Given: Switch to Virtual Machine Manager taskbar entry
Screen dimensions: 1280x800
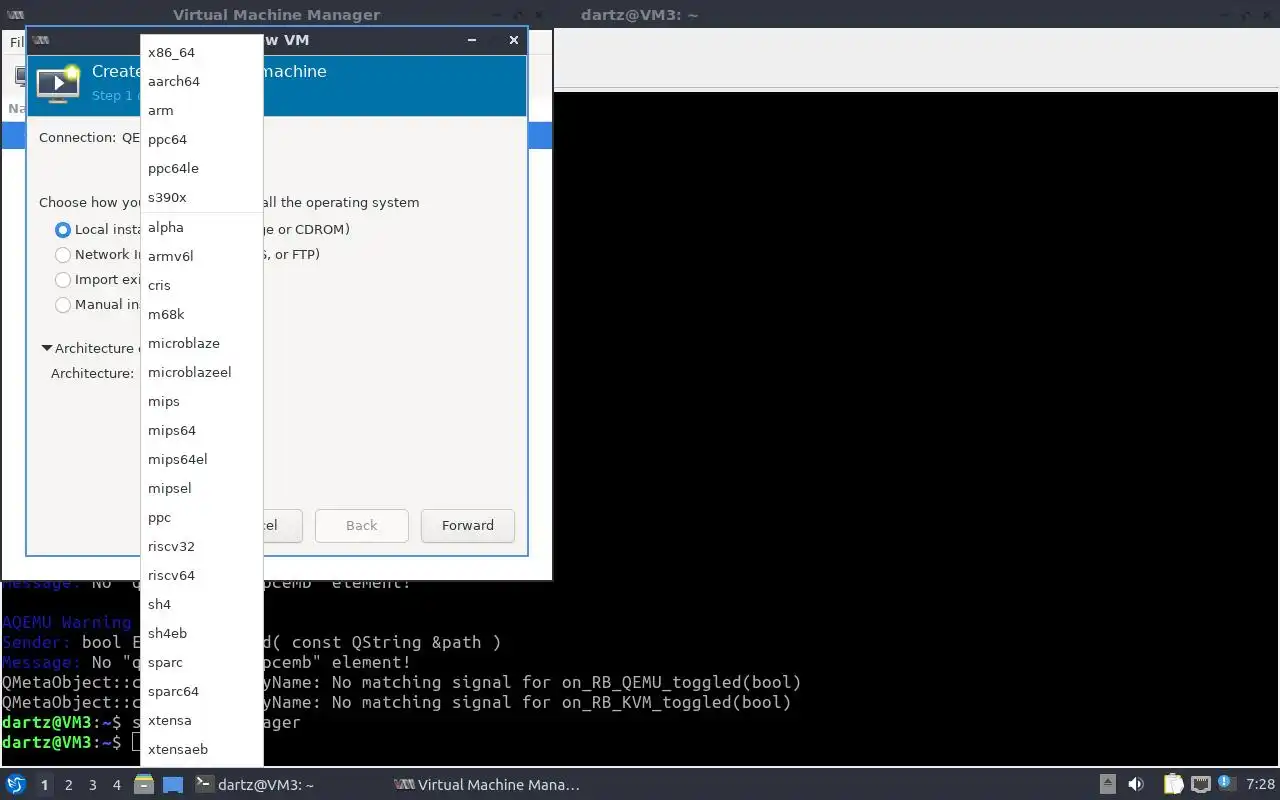Looking at the screenshot, I should 488,785.
